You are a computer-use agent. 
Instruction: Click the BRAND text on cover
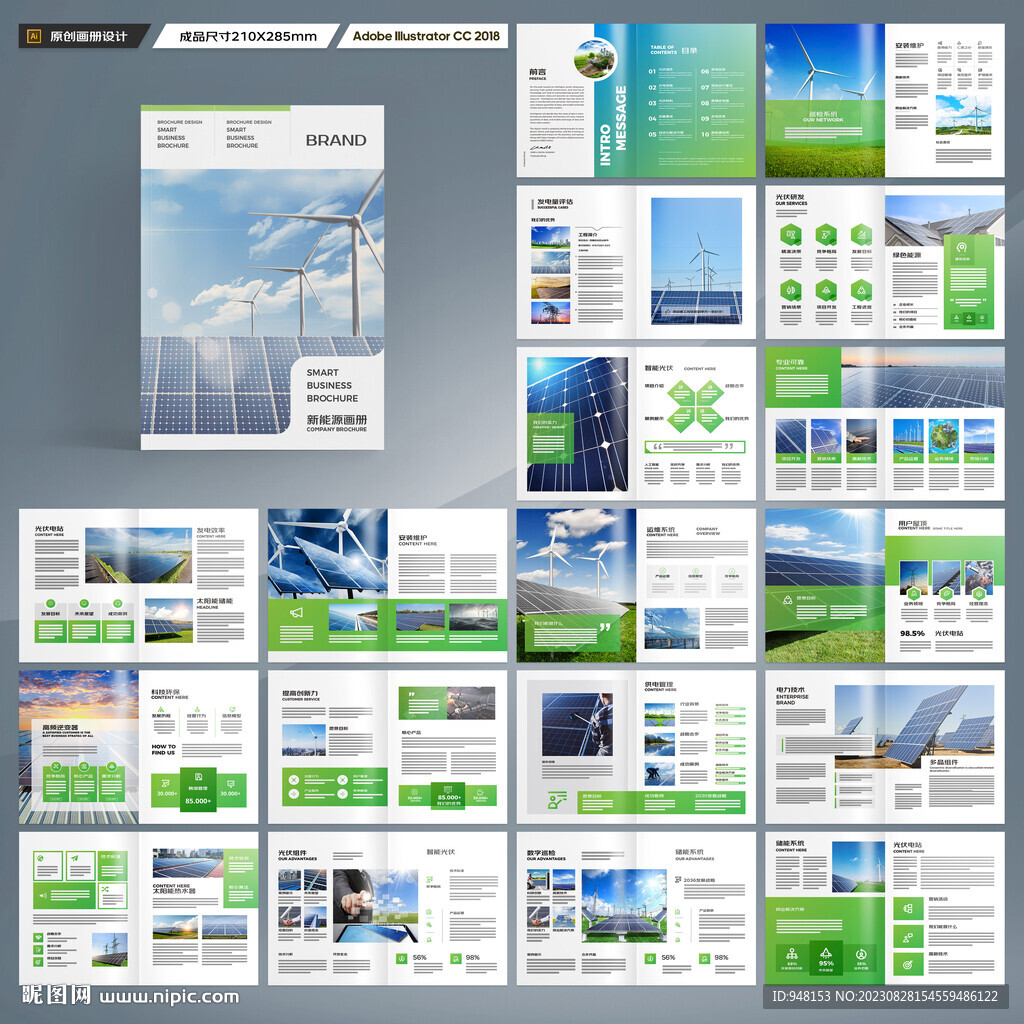tap(336, 140)
